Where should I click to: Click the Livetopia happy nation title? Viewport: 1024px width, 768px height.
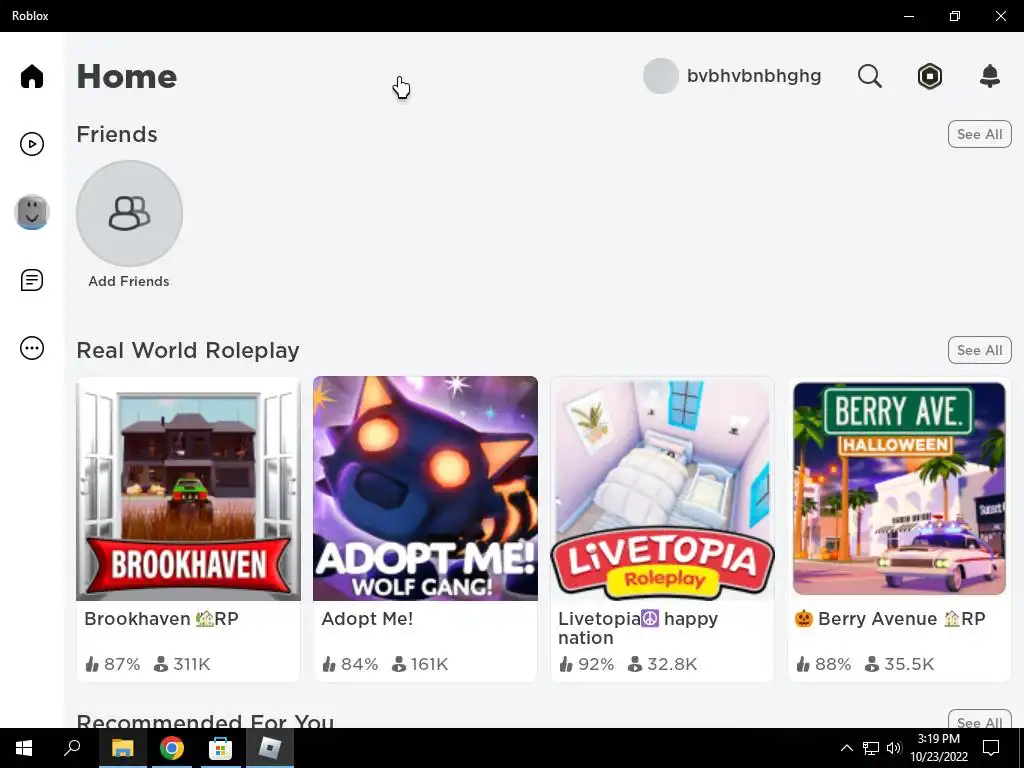638,628
